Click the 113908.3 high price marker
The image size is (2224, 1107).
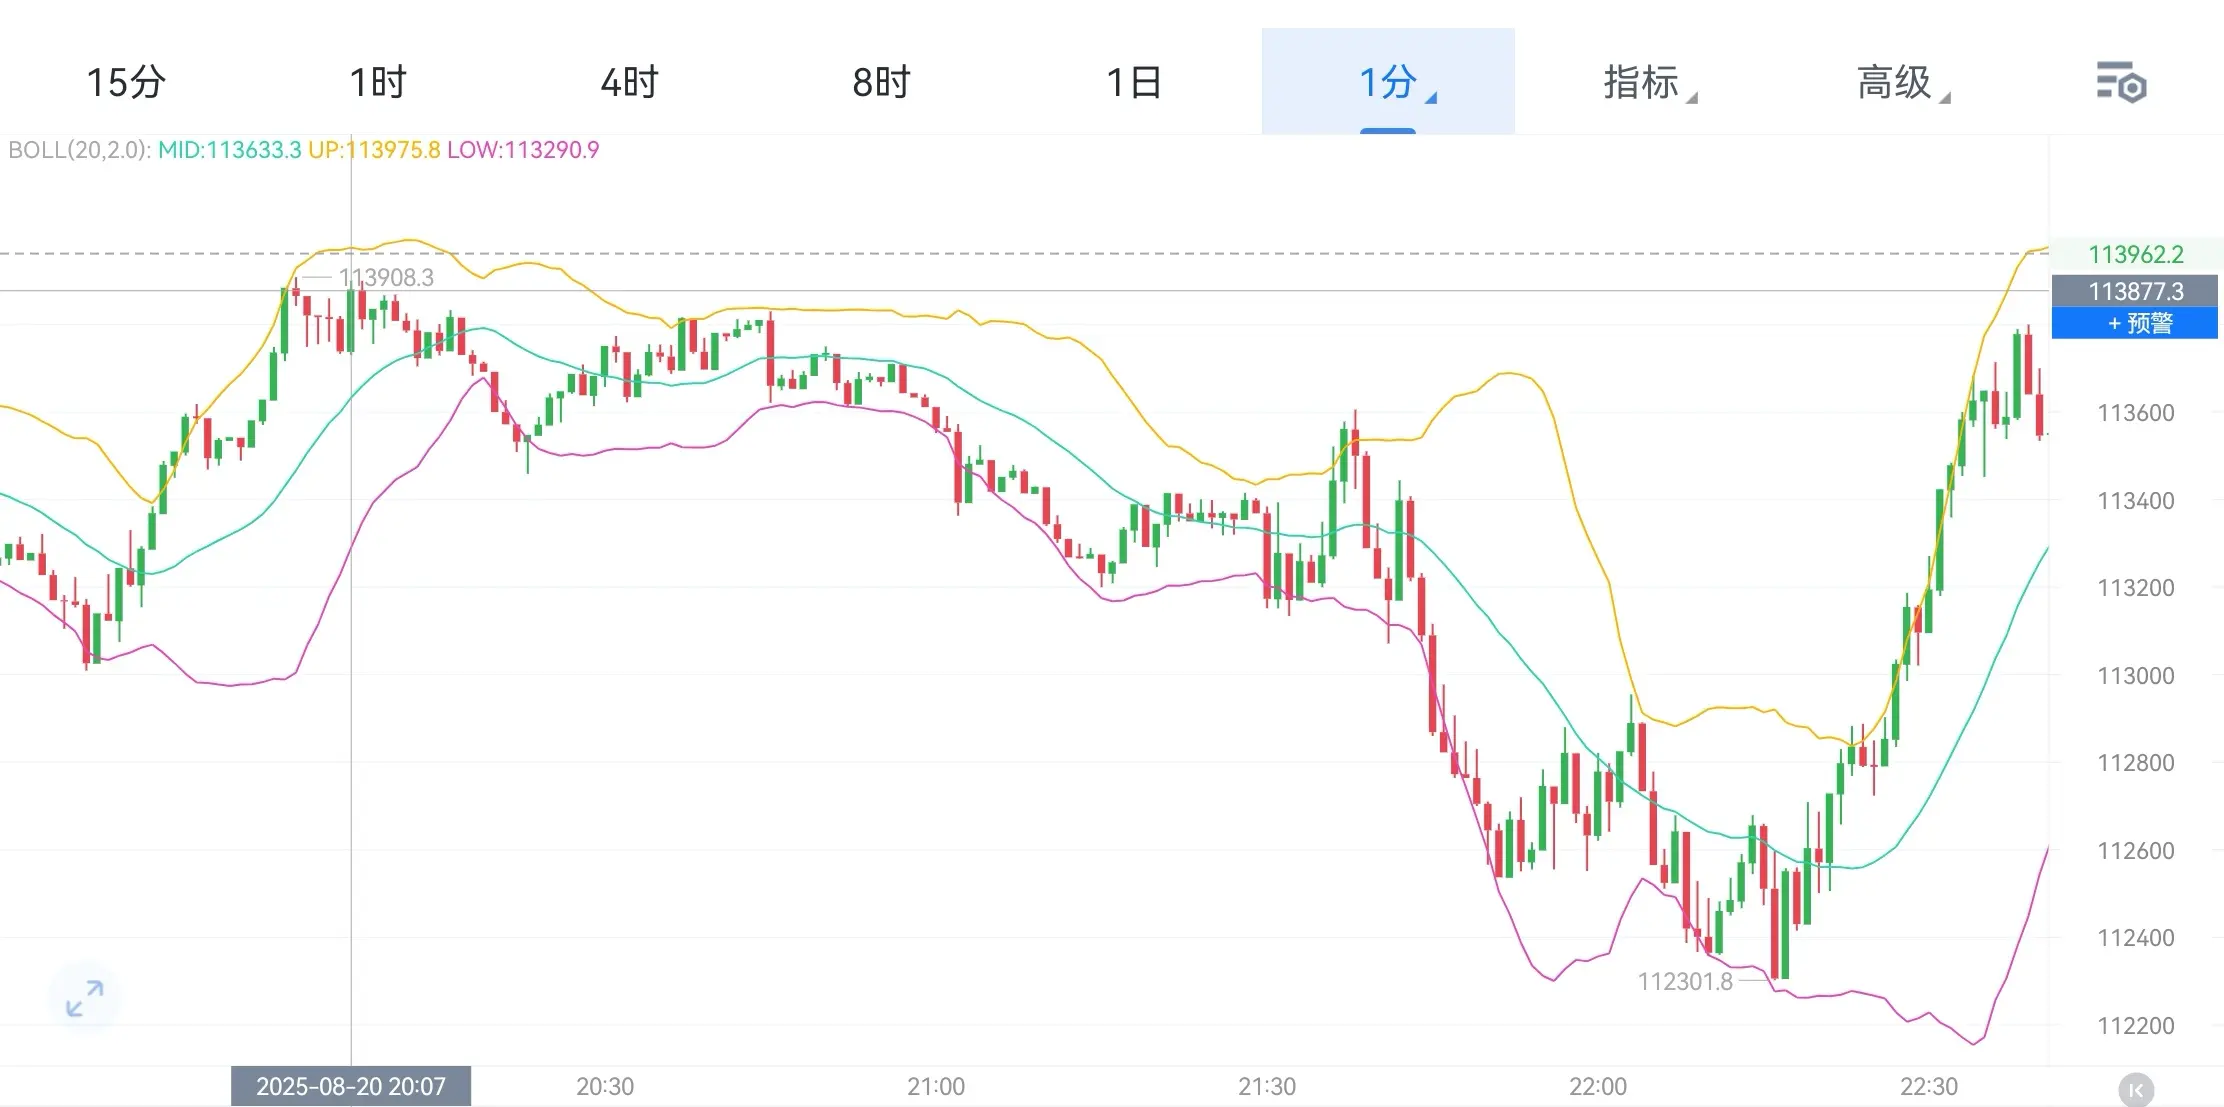[x=386, y=277]
